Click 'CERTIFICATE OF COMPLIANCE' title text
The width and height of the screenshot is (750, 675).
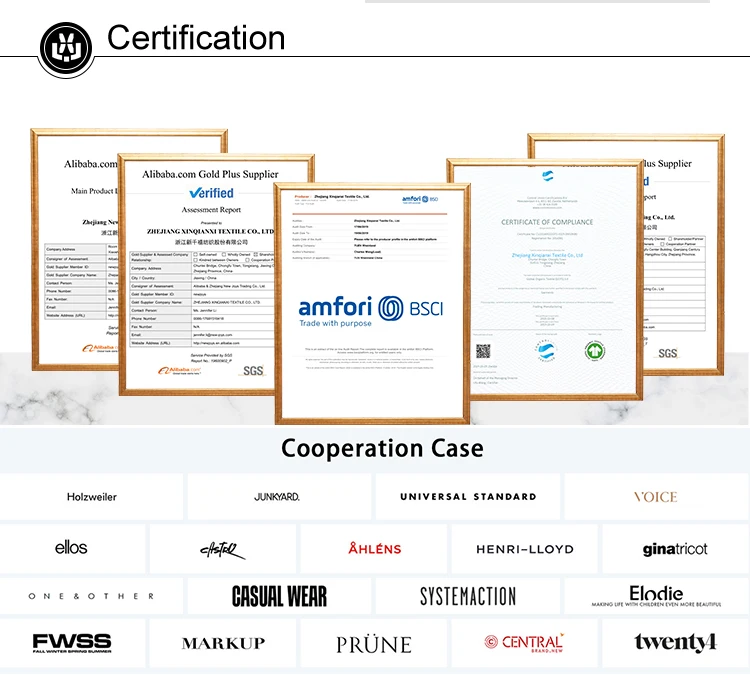547,222
